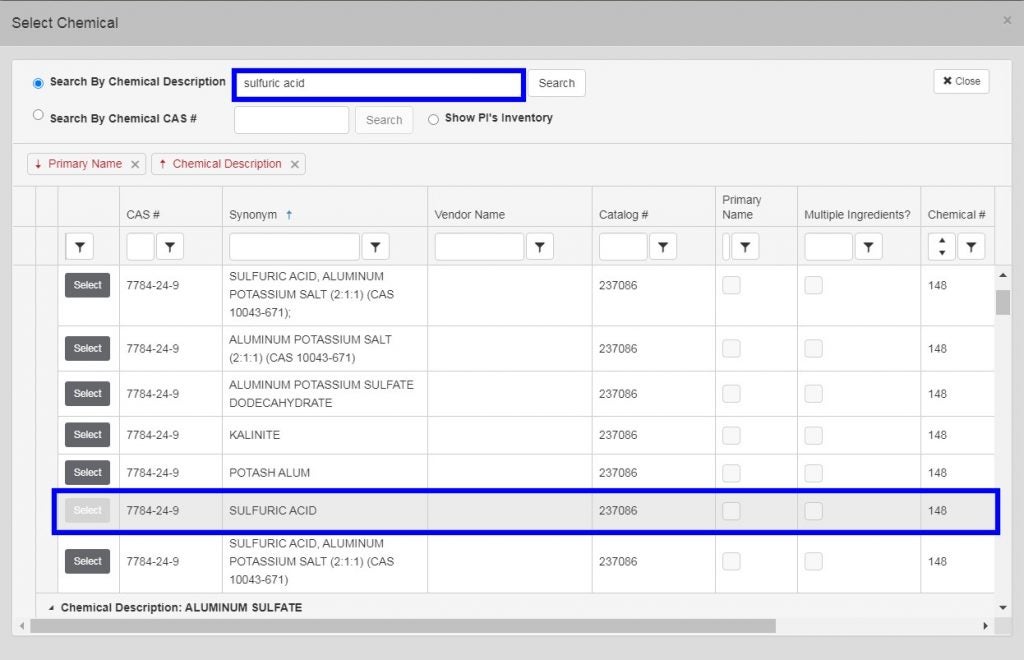
Task: Focus the Vendor Name column filter text box
Action: (479, 247)
